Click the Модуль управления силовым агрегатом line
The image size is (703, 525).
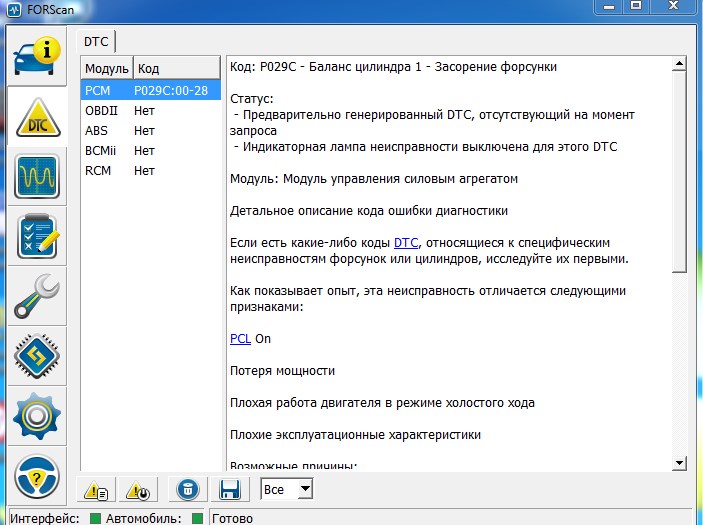374,179
